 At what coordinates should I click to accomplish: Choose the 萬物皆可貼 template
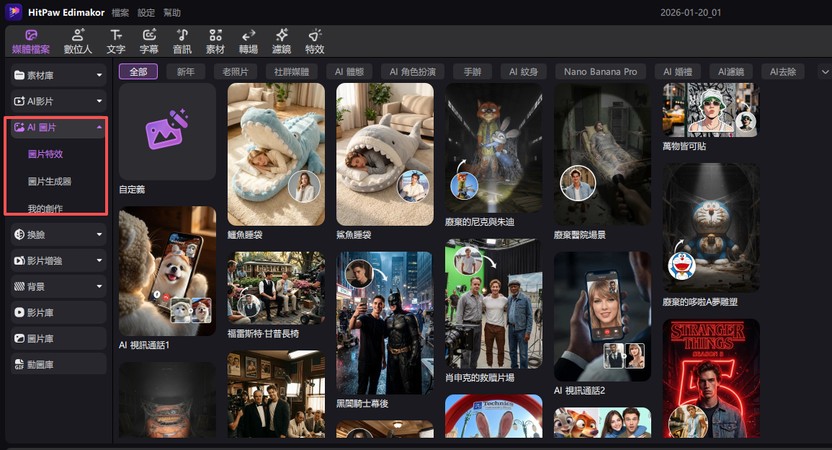point(711,110)
